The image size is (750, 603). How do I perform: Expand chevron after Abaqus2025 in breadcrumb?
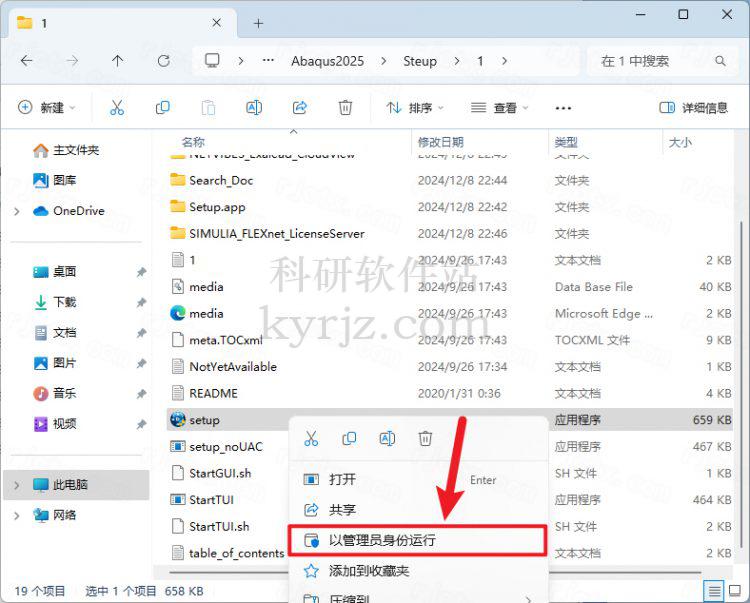tap(384, 61)
